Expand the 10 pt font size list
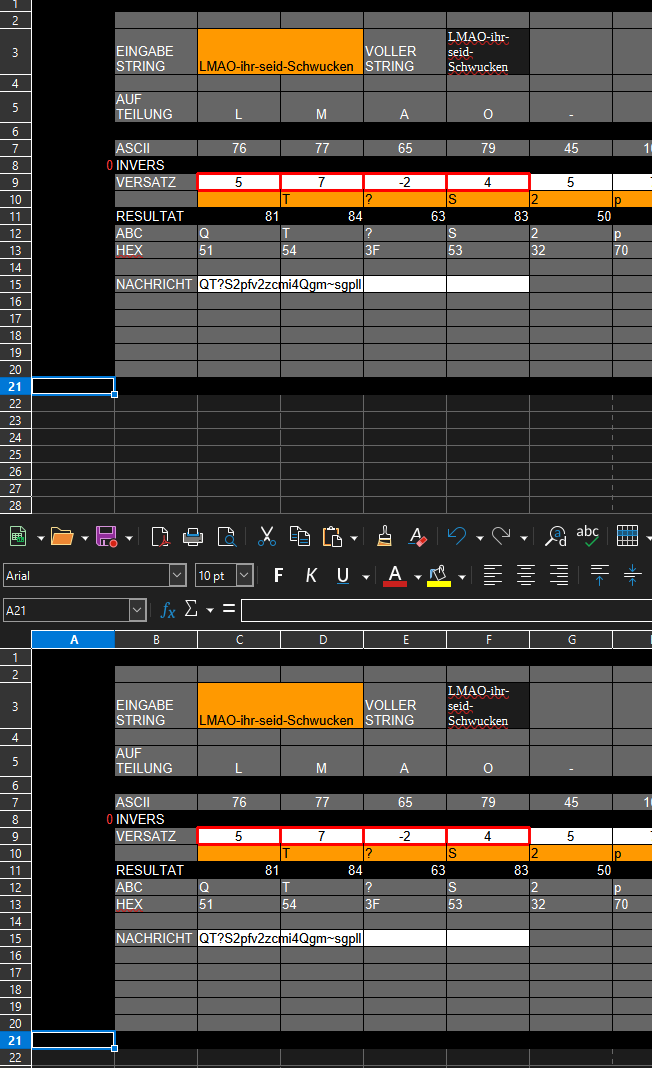This screenshot has width=652, height=1068. (x=245, y=576)
